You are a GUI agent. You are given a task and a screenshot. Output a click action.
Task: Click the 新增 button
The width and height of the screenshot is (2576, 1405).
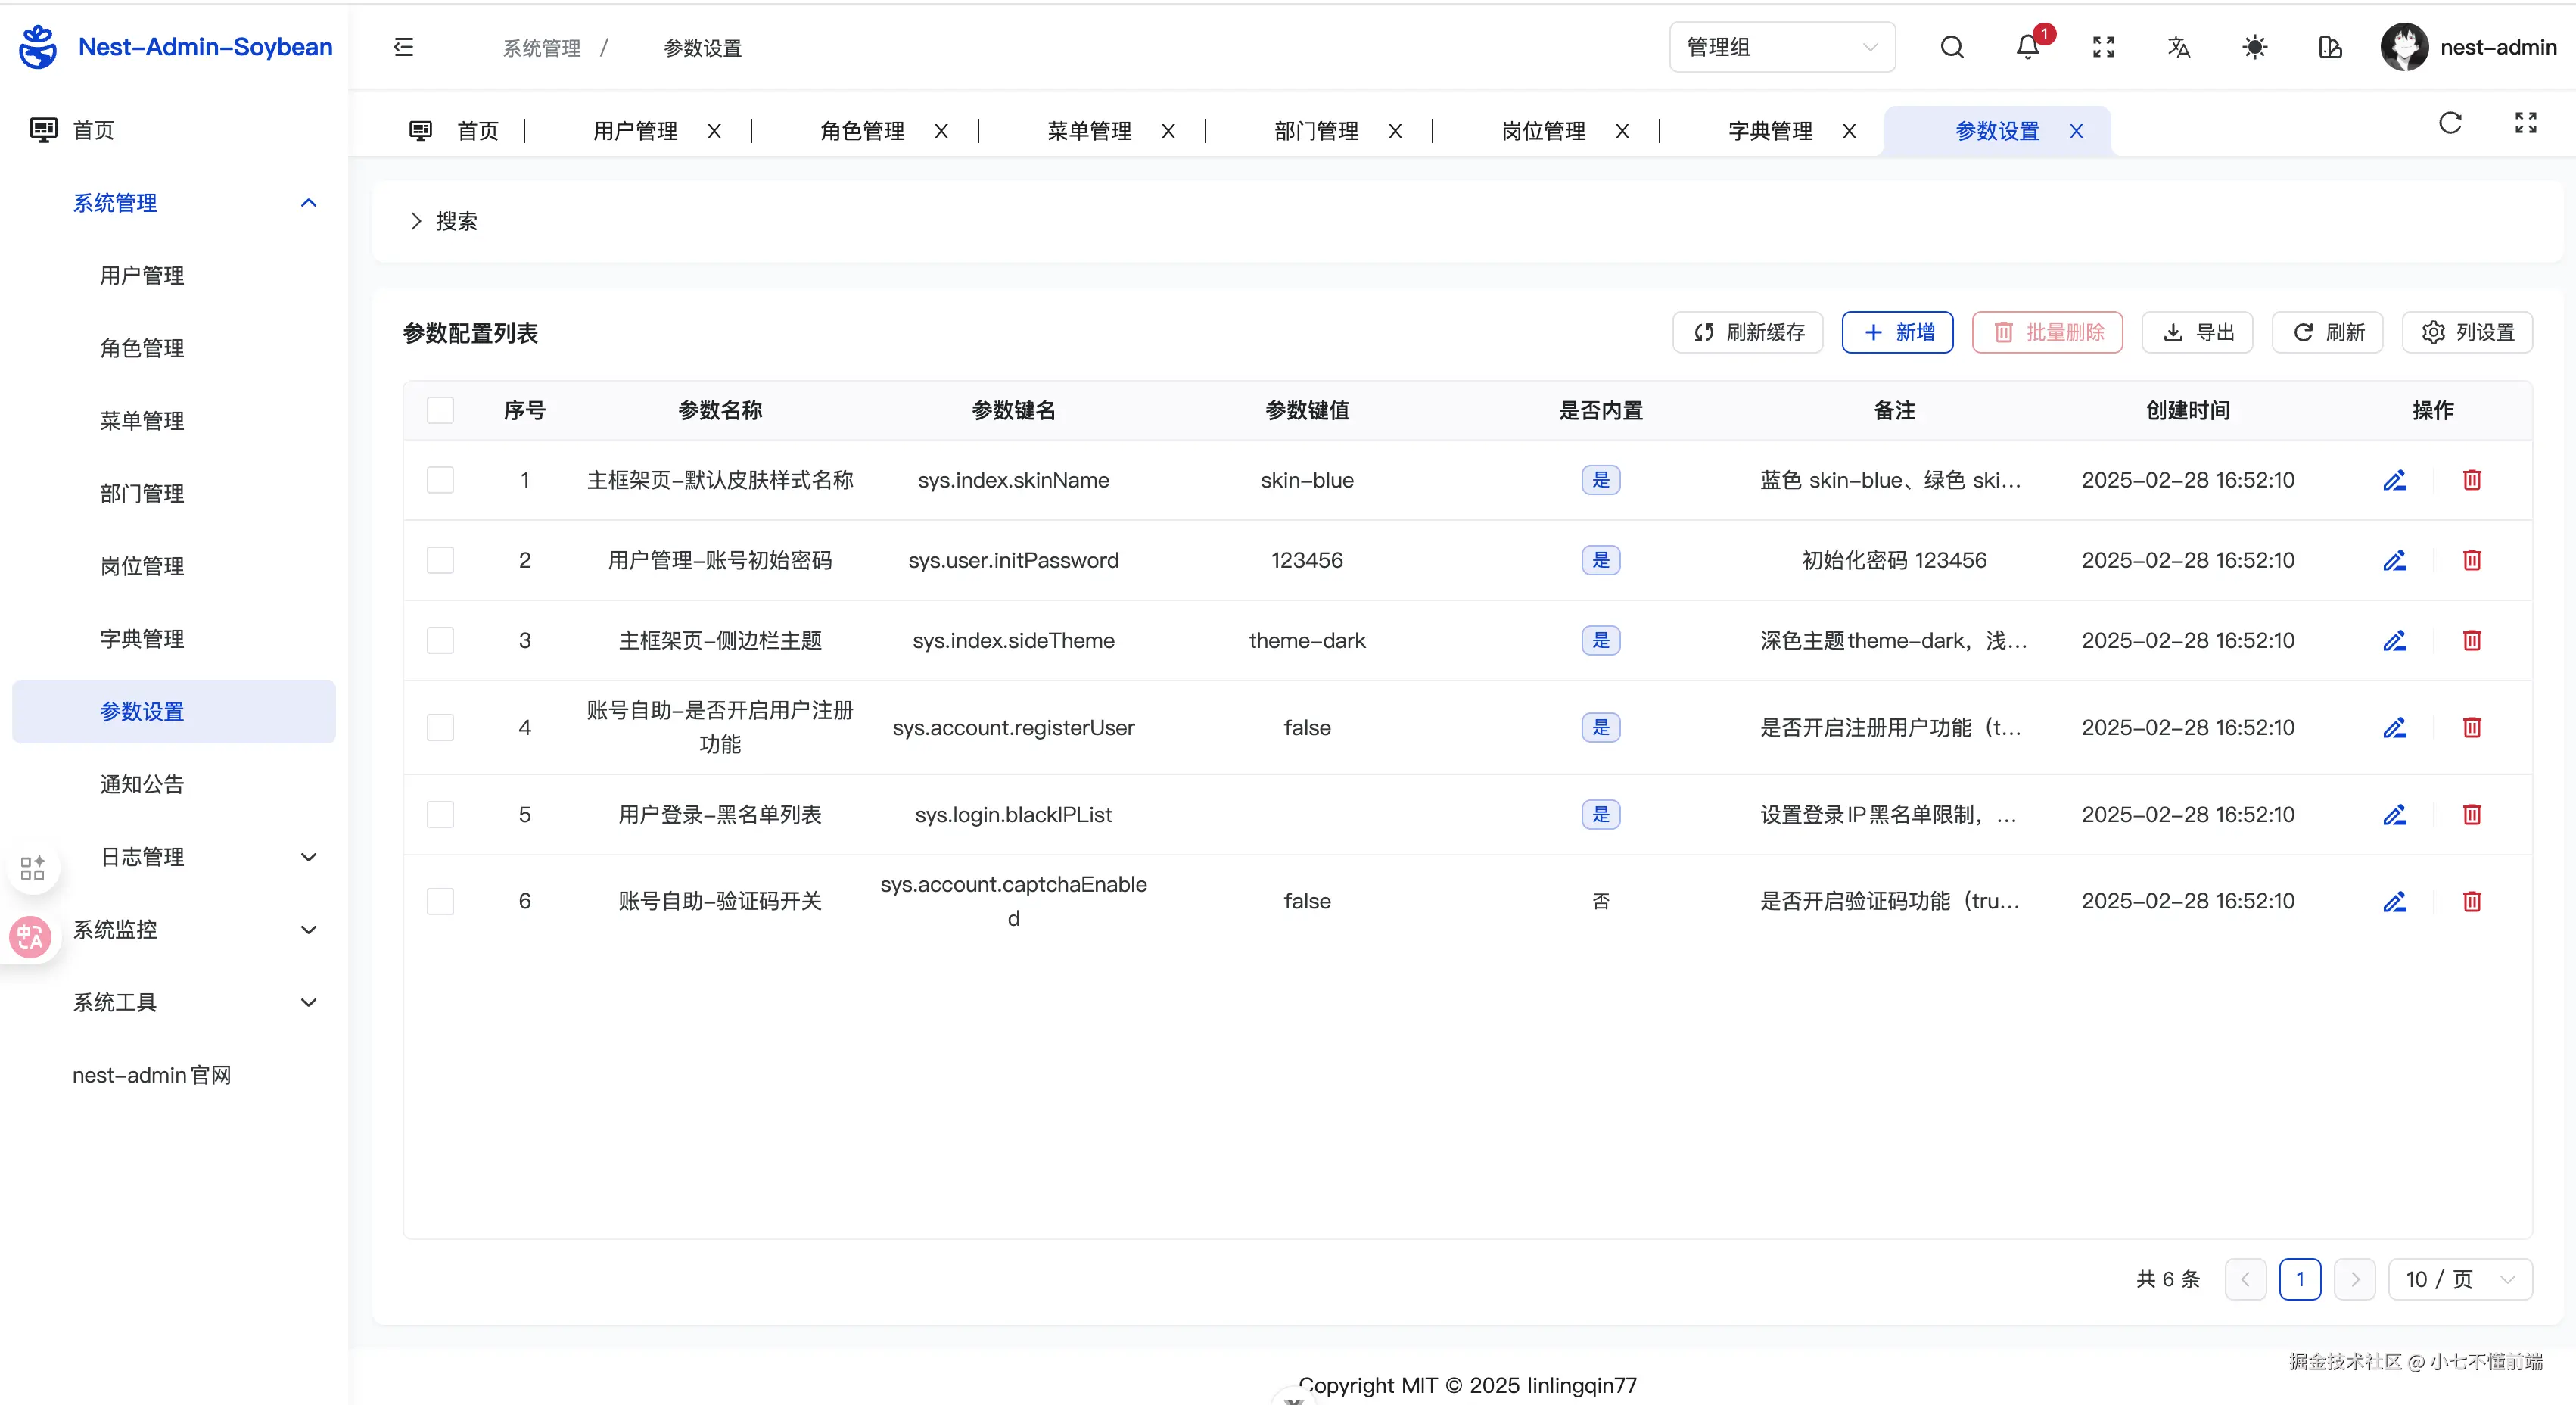pos(1897,332)
